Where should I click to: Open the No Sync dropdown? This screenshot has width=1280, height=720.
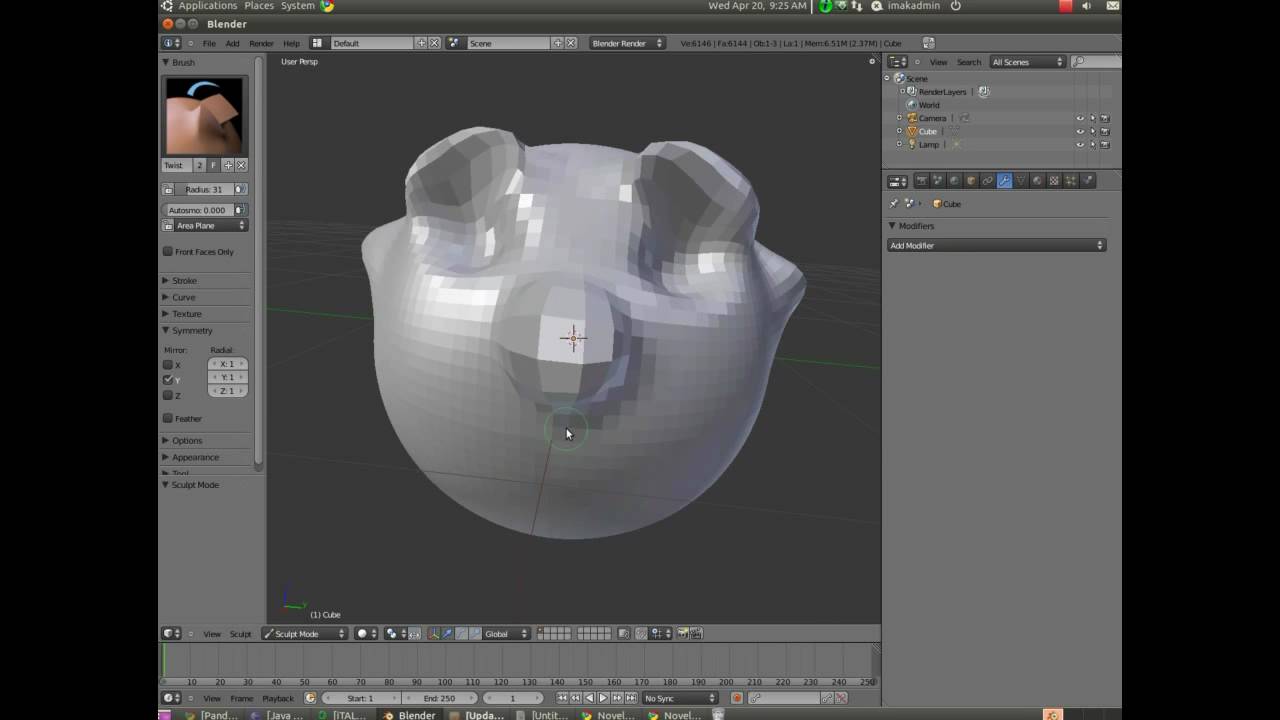pos(681,698)
